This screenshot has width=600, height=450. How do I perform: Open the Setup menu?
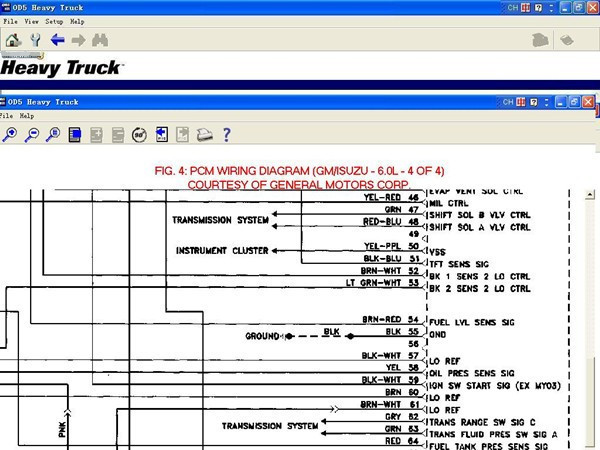coord(54,21)
